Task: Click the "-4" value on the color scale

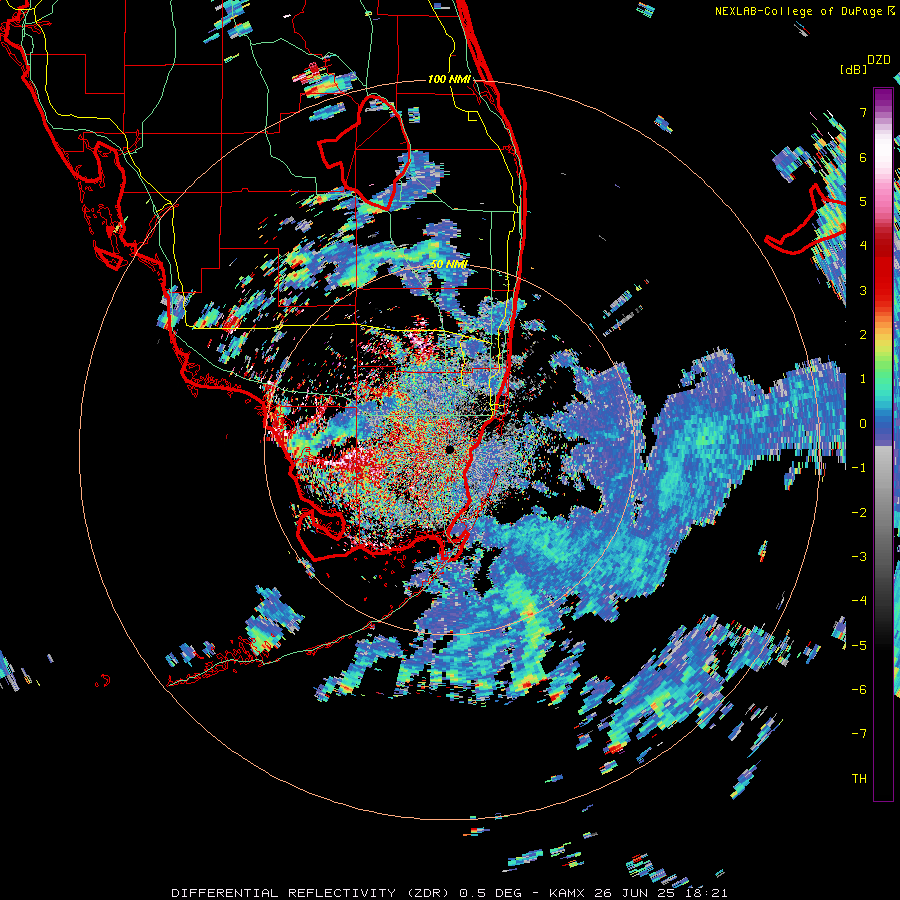Action: (859, 601)
